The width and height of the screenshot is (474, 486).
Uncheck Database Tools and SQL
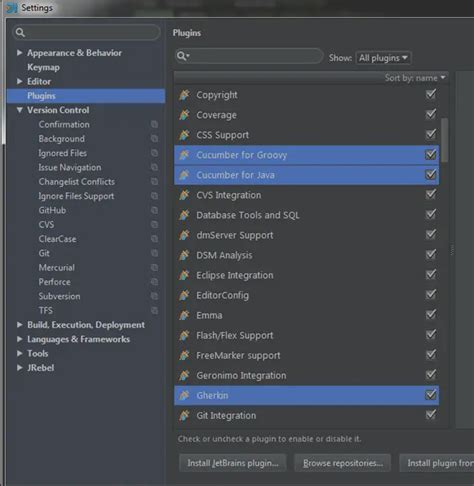(x=431, y=214)
